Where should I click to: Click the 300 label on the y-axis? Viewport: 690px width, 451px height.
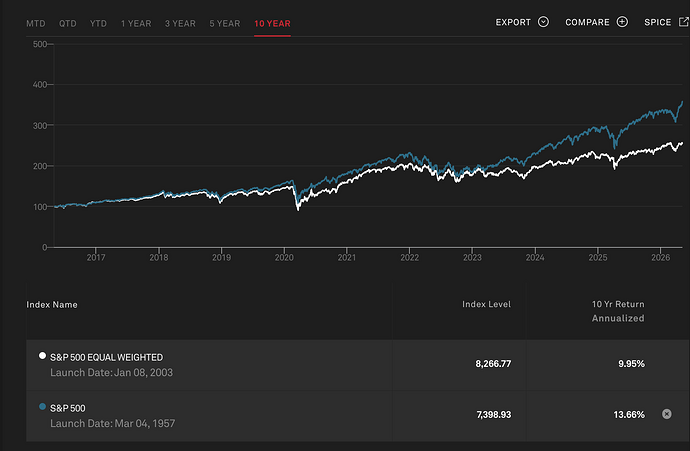pyautogui.click(x=40, y=125)
